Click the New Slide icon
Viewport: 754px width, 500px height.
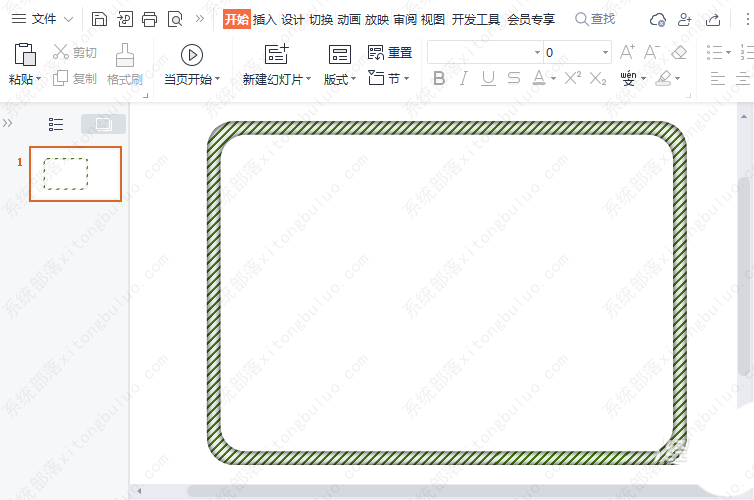[276, 55]
